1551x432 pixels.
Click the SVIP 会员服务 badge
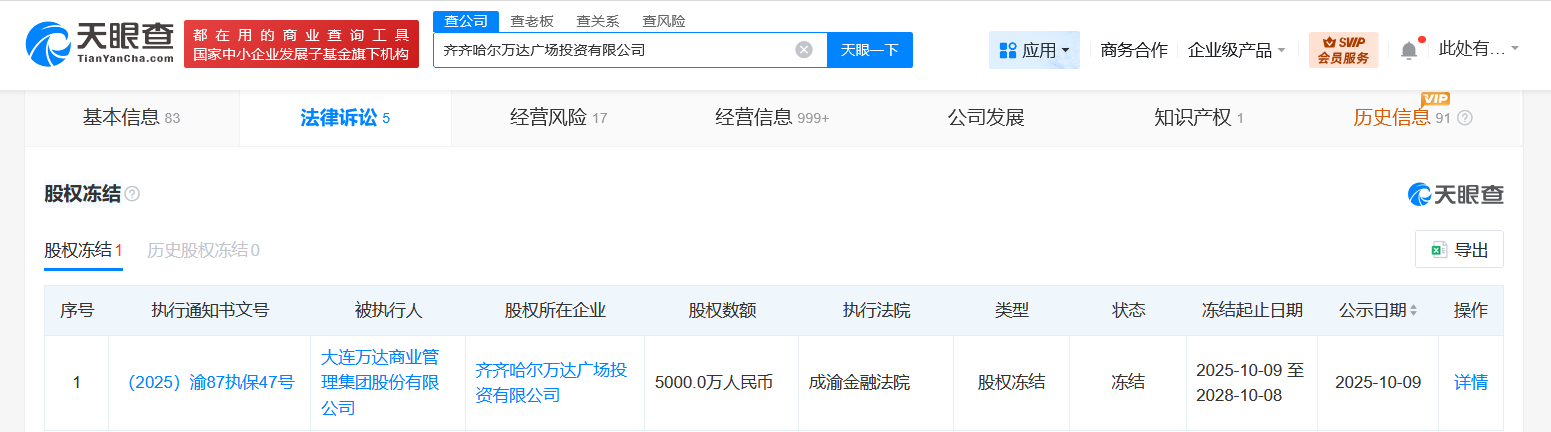click(1343, 50)
